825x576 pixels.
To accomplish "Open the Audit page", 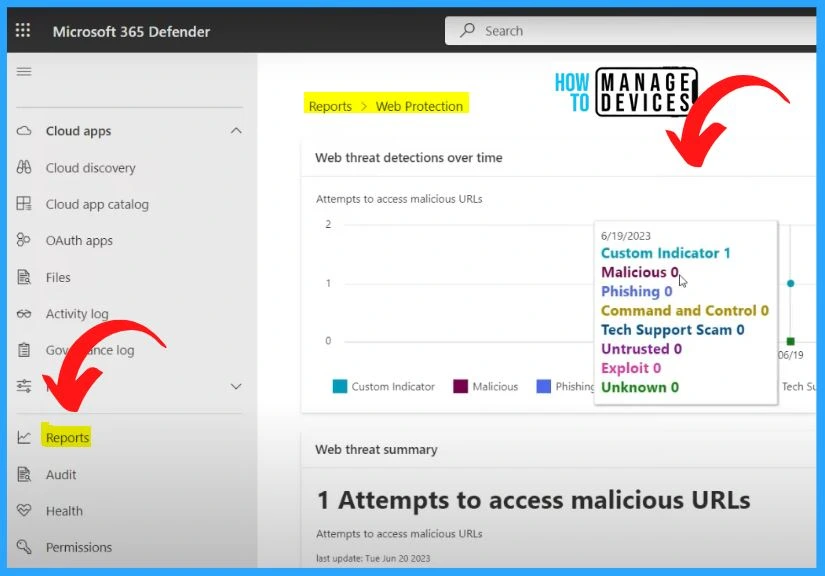I will [61, 474].
